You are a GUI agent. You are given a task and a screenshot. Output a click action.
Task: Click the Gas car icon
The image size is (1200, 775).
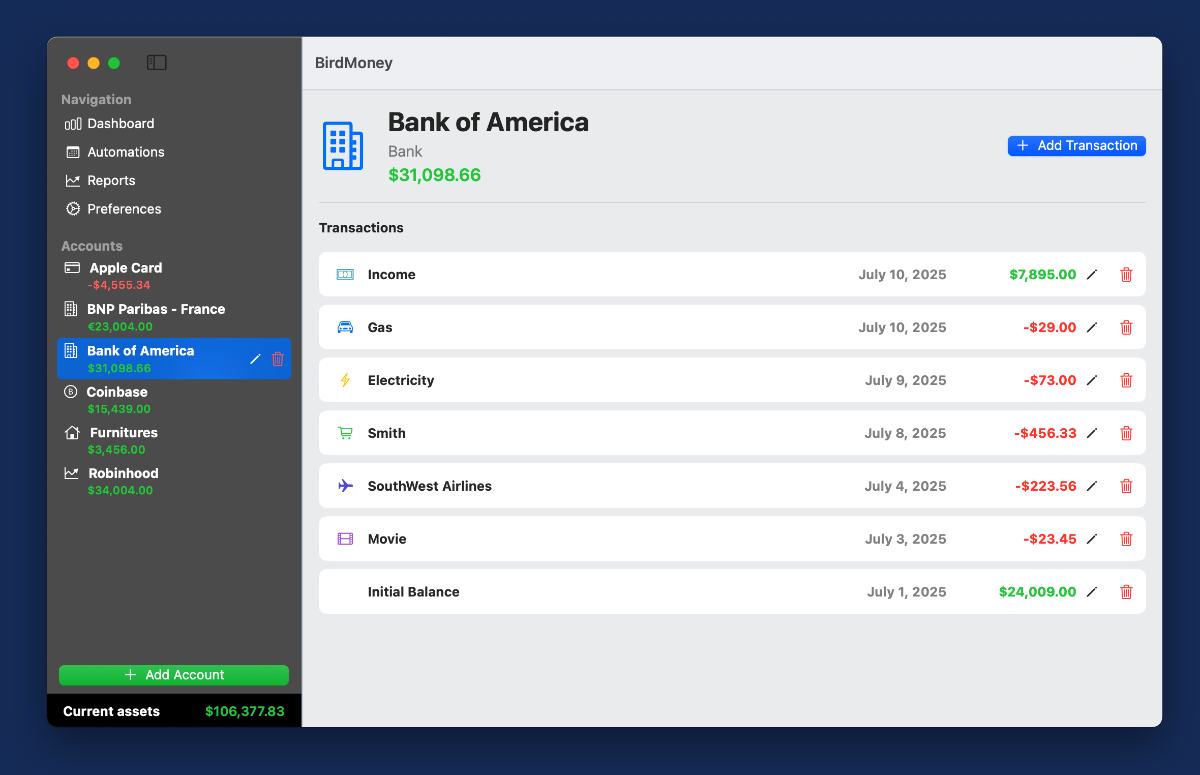coord(345,327)
